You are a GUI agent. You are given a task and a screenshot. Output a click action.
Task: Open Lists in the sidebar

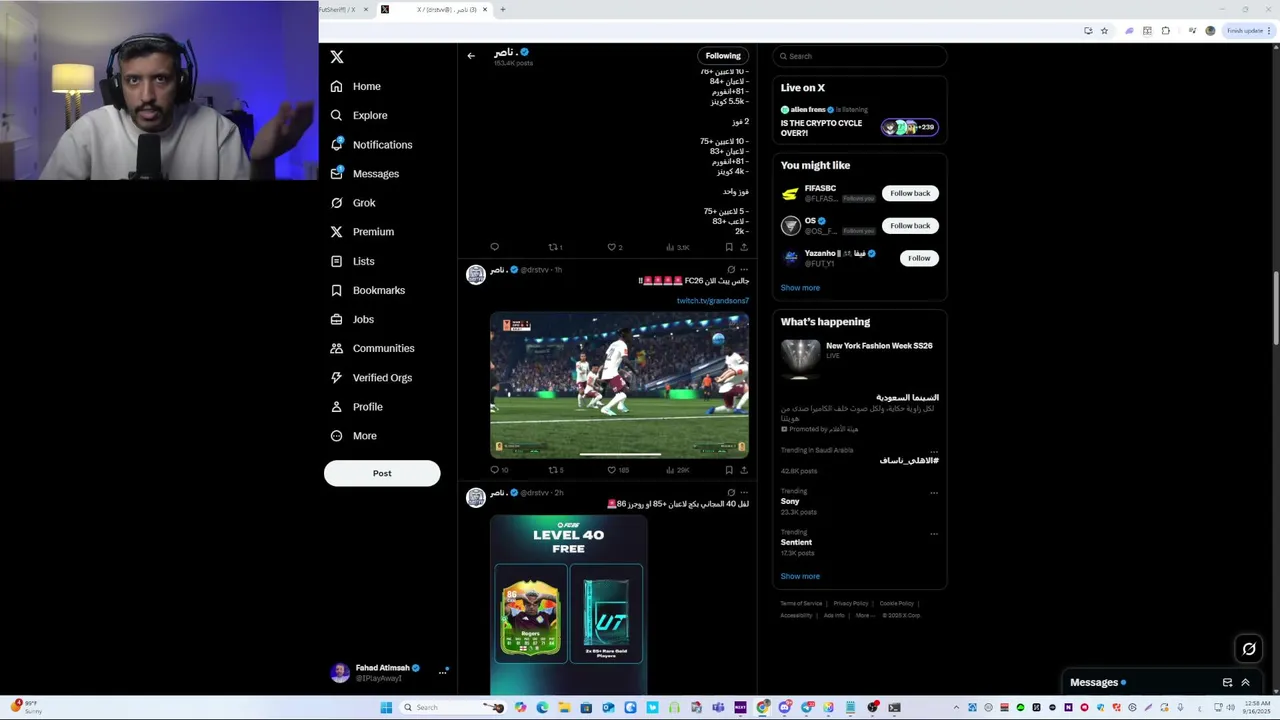coord(352,261)
